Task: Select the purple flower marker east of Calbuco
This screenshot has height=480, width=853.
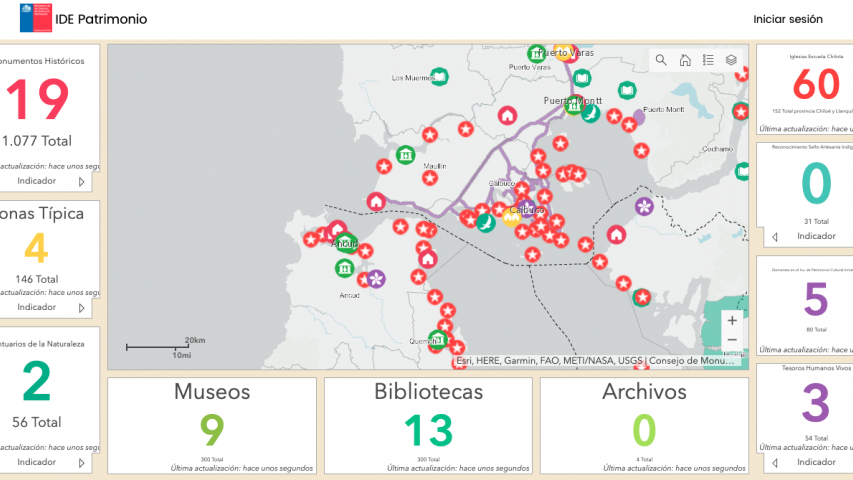Action: [x=644, y=206]
